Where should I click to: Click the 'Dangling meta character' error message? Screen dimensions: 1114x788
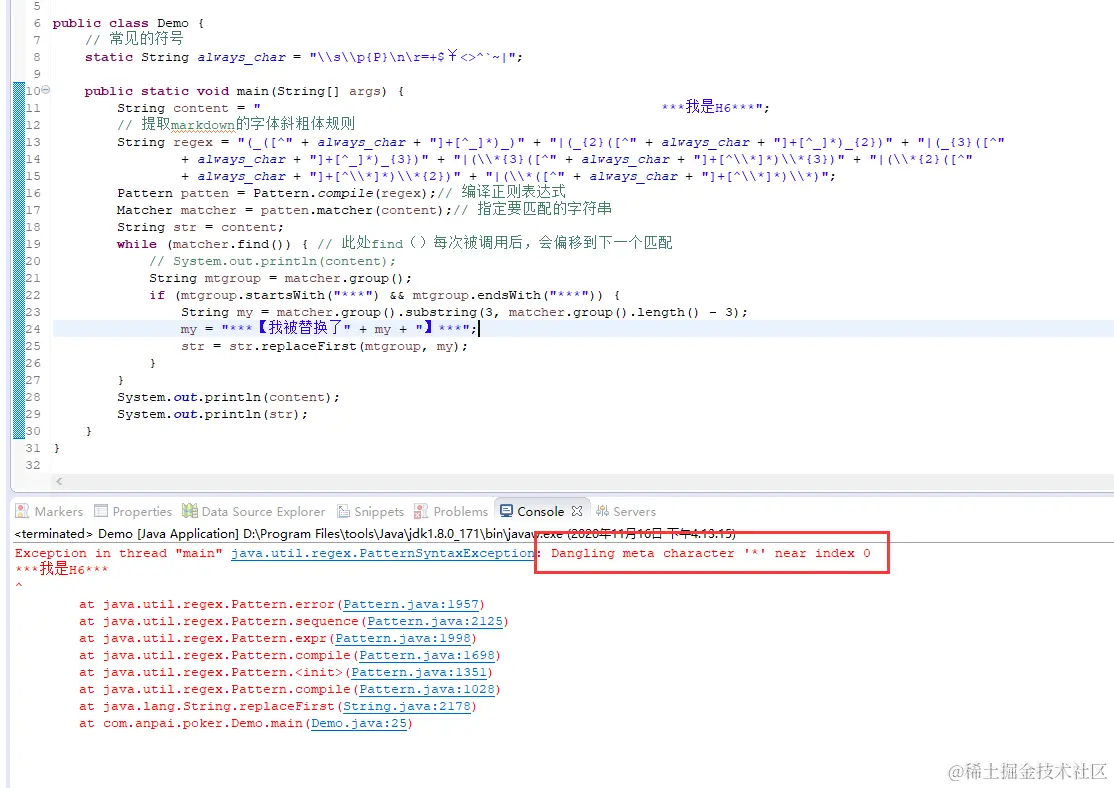point(710,553)
